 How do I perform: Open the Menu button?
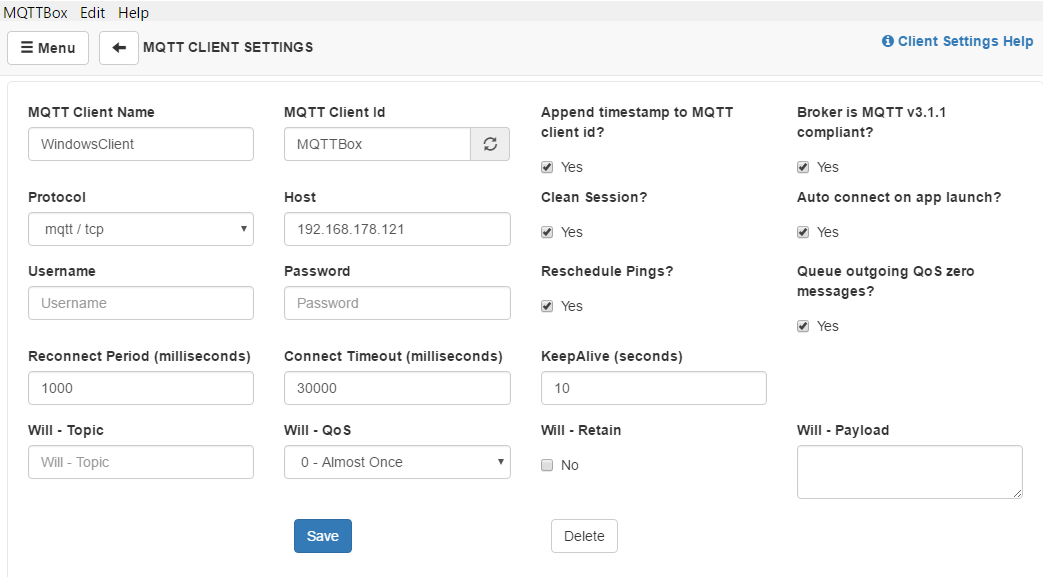tap(48, 48)
